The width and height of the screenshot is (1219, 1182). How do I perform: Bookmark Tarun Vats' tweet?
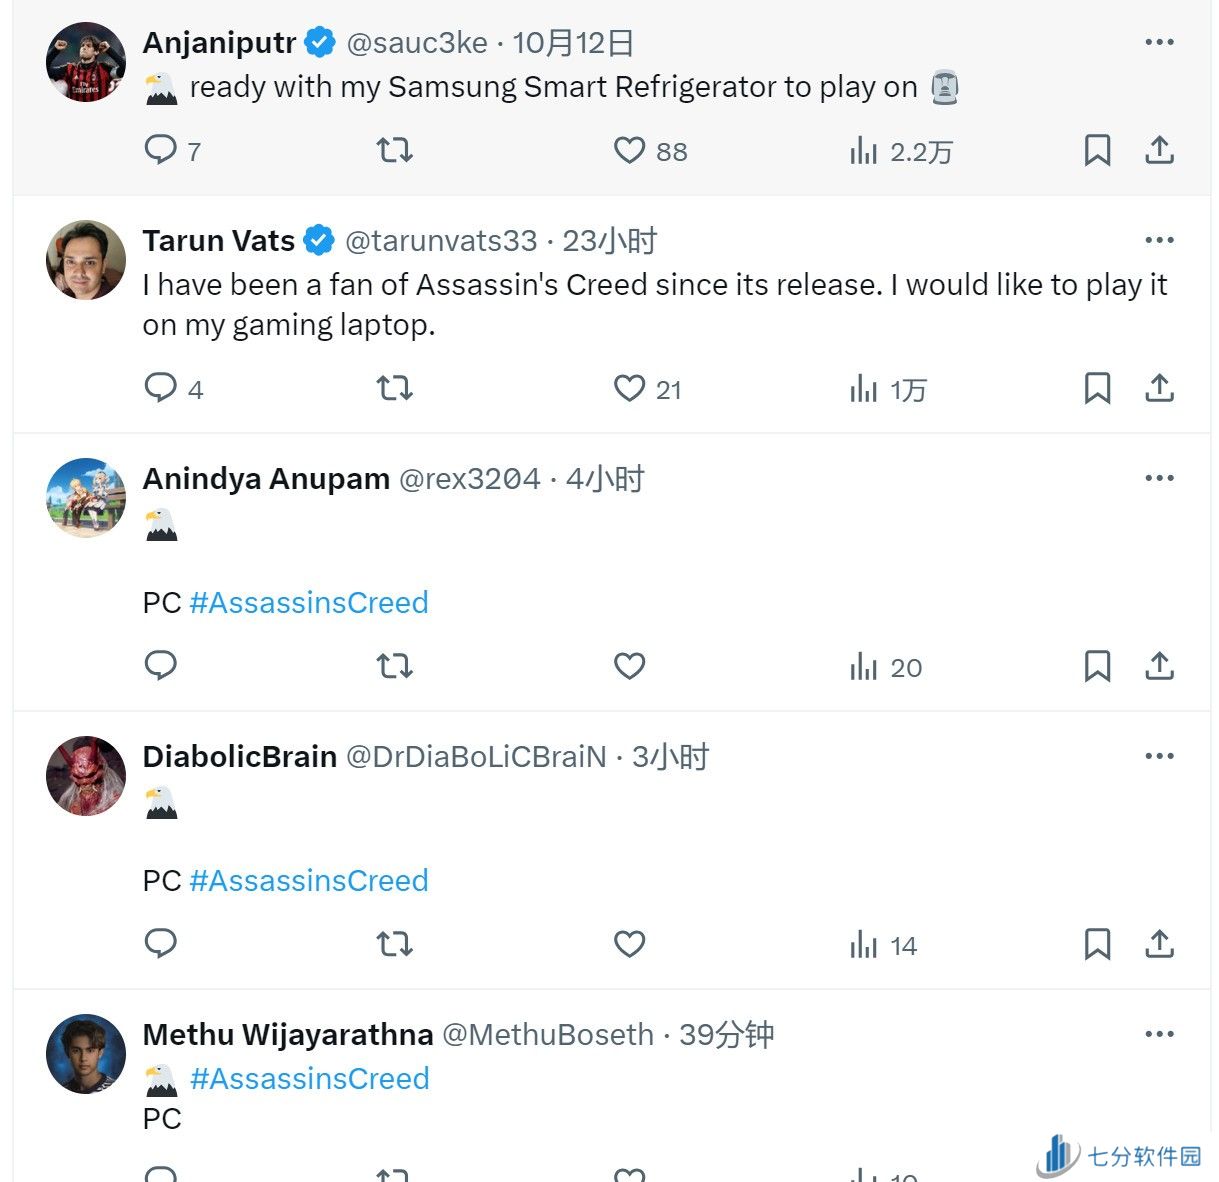[1097, 388]
